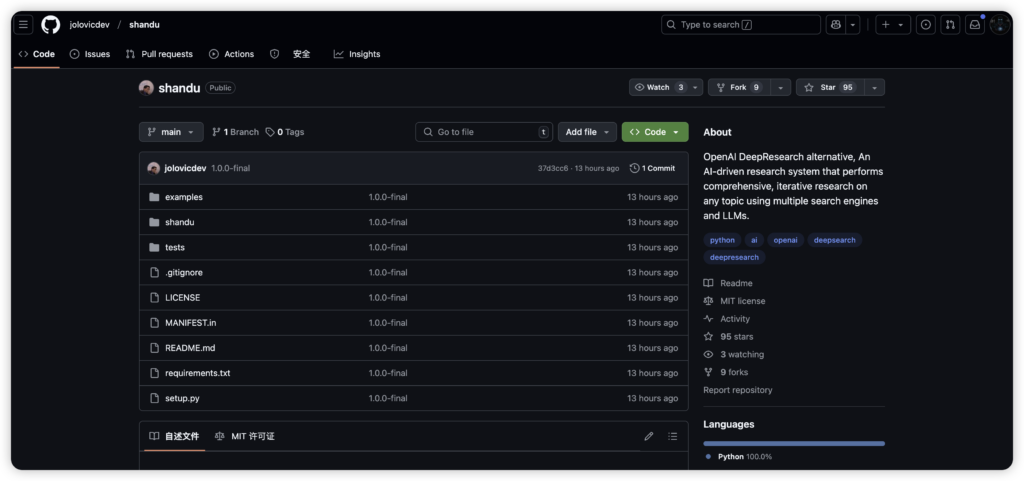Open the README outline list icon
The image size is (1024, 481).
tap(673, 436)
